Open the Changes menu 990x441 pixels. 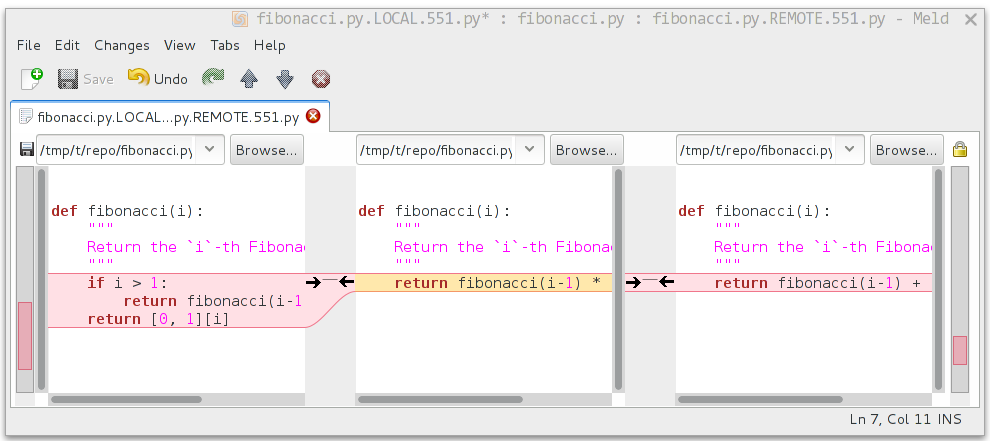(x=122, y=45)
